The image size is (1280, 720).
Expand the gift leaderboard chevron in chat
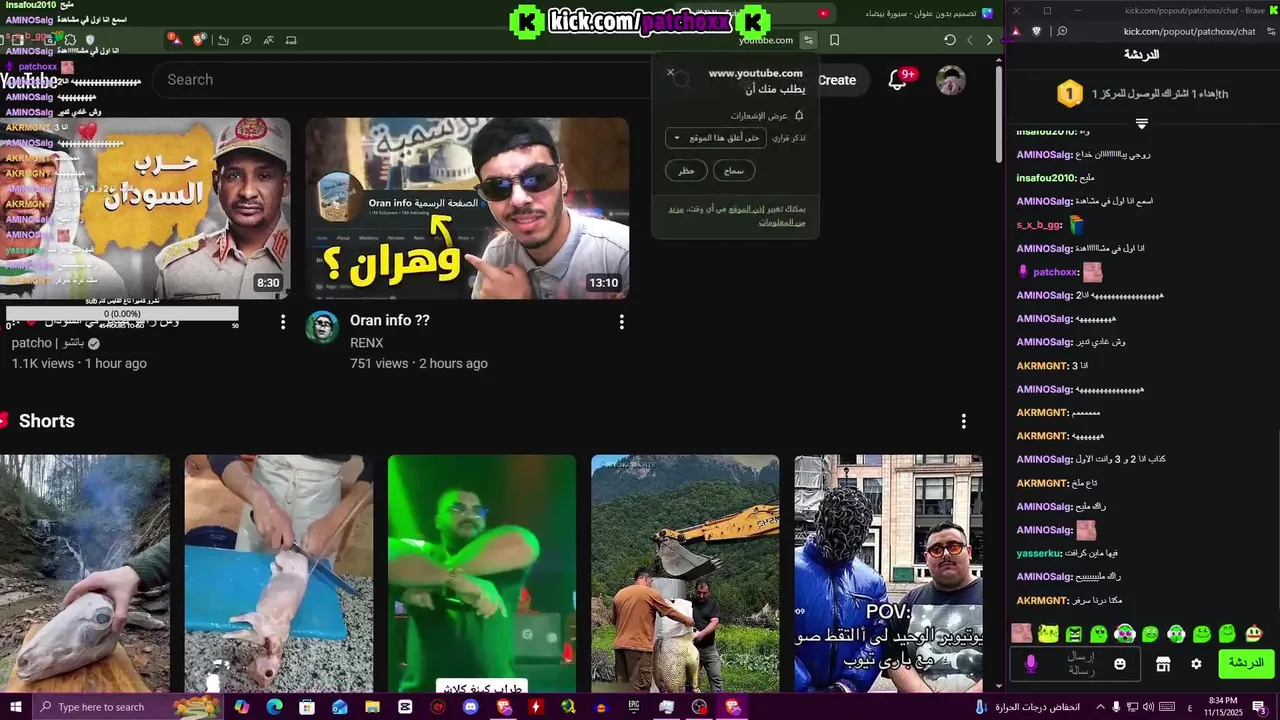coord(1141,124)
